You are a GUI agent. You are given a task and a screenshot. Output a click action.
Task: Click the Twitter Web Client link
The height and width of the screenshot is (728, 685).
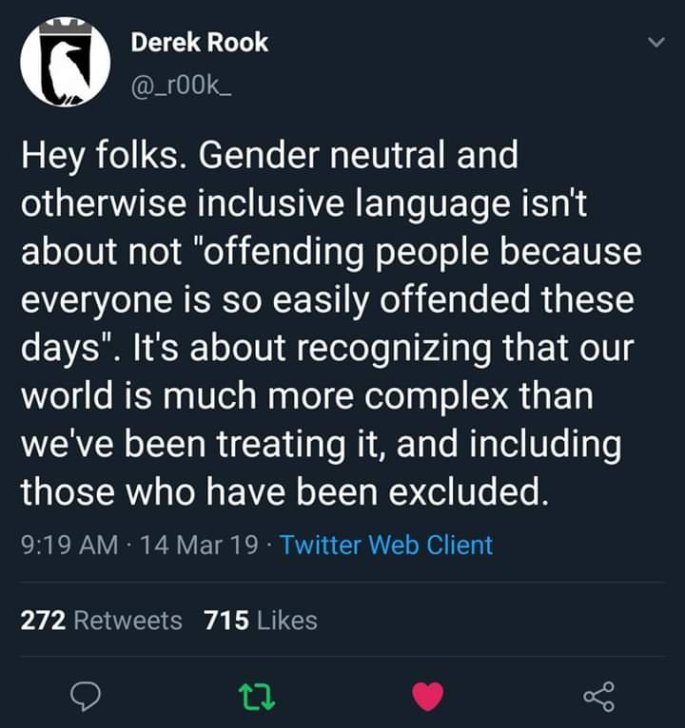387,545
